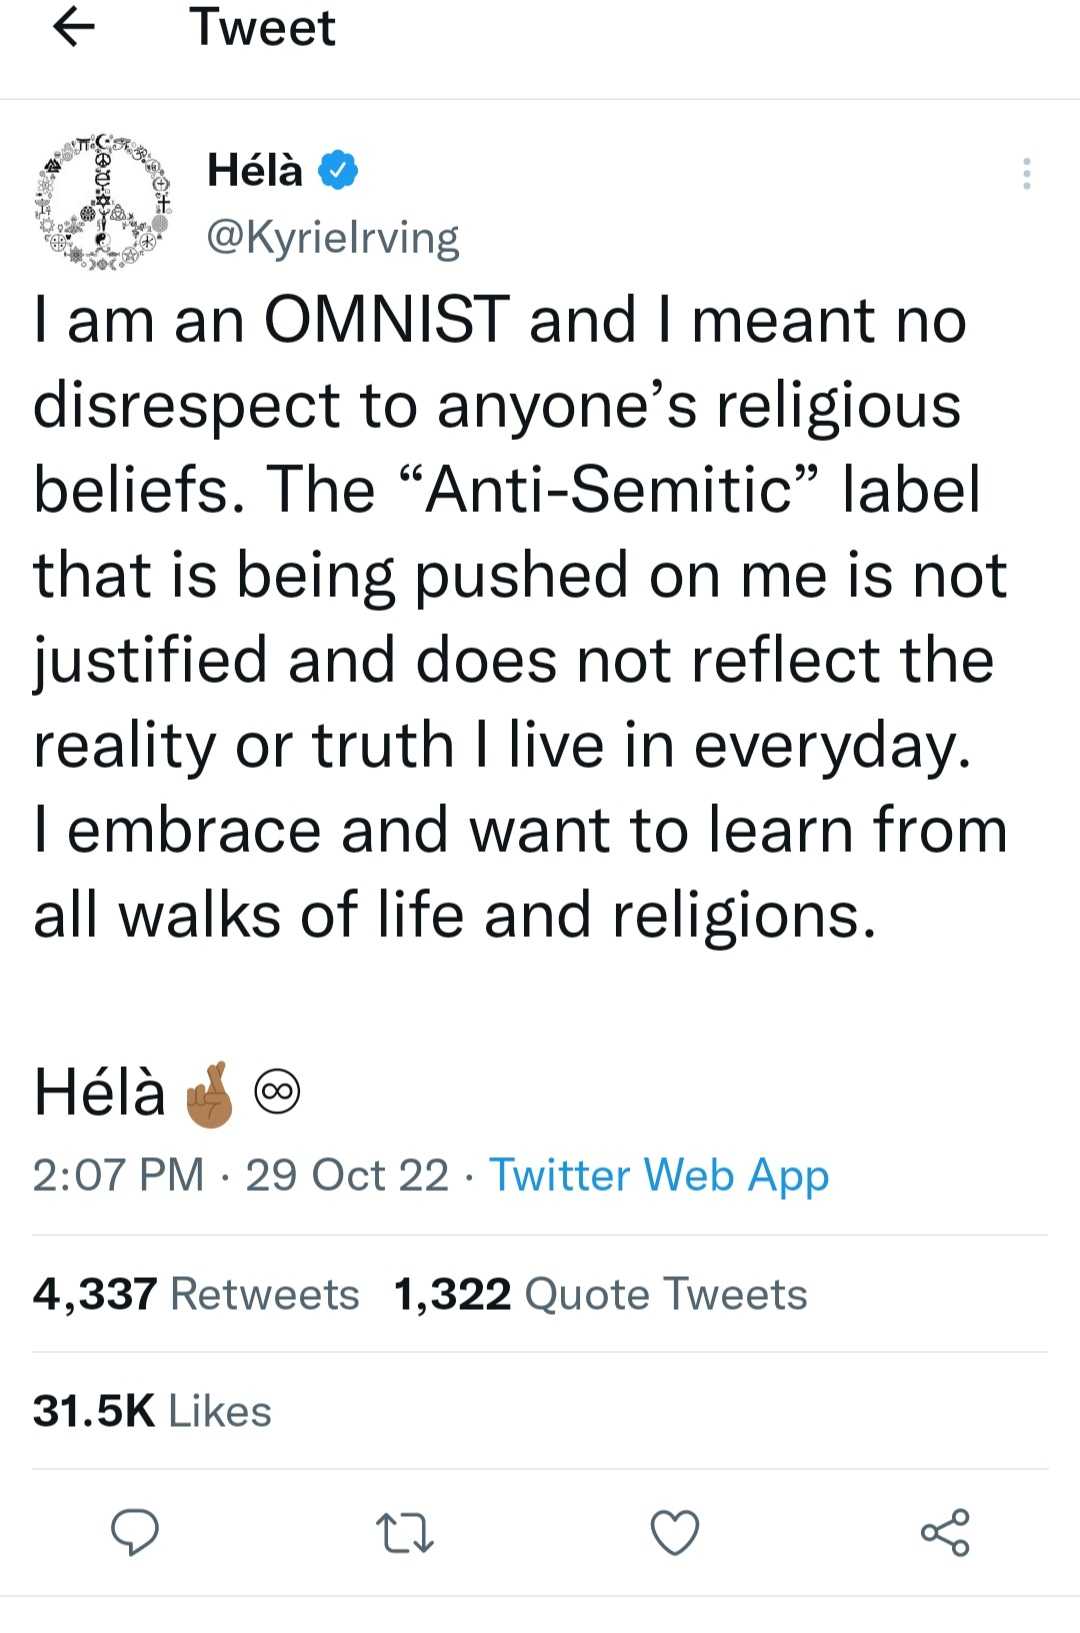
Task: Tap the blue verified badge
Action: click(338, 170)
